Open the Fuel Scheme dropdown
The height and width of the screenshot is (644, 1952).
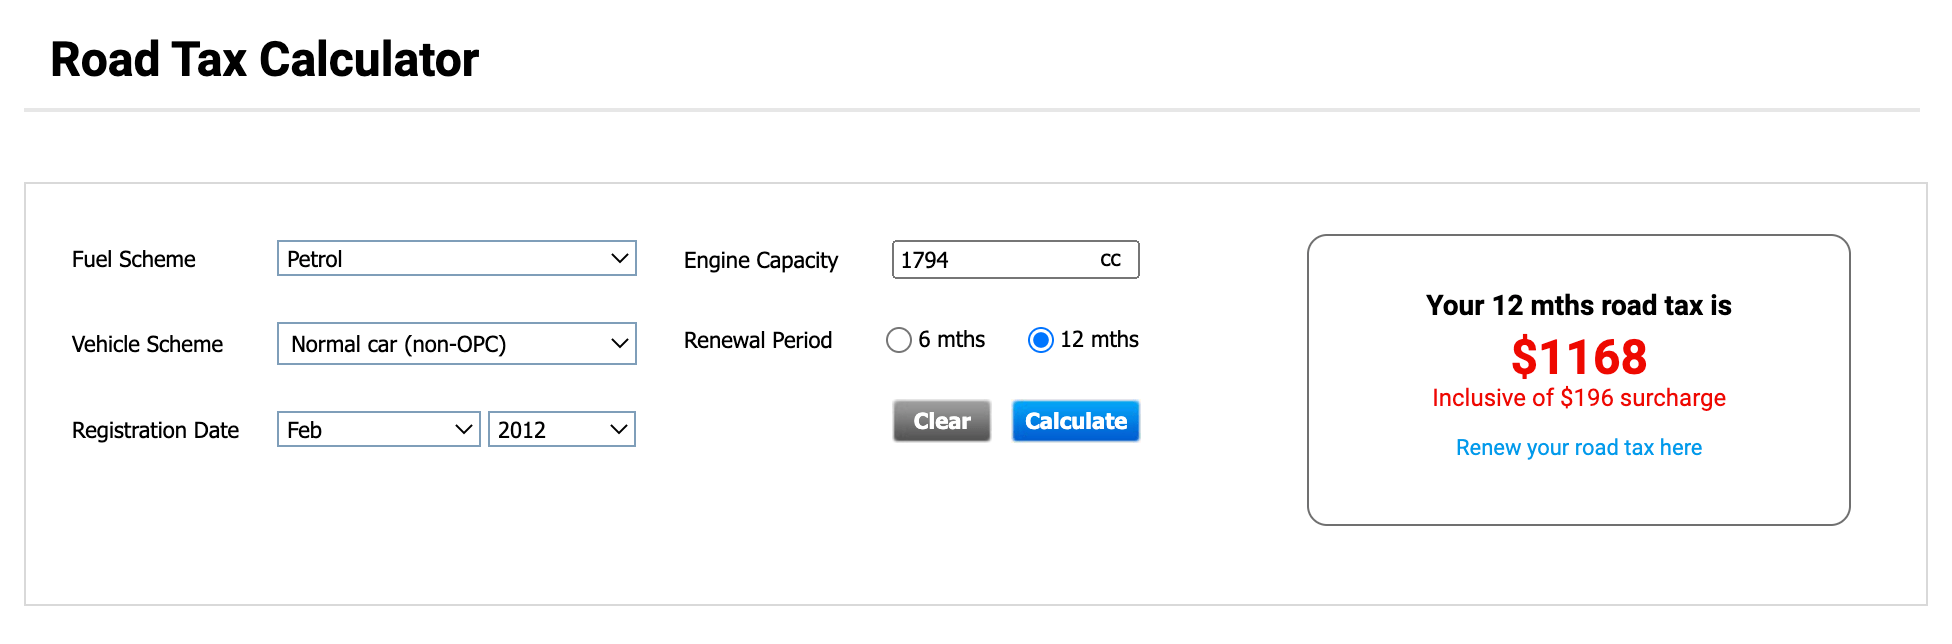pos(456,258)
